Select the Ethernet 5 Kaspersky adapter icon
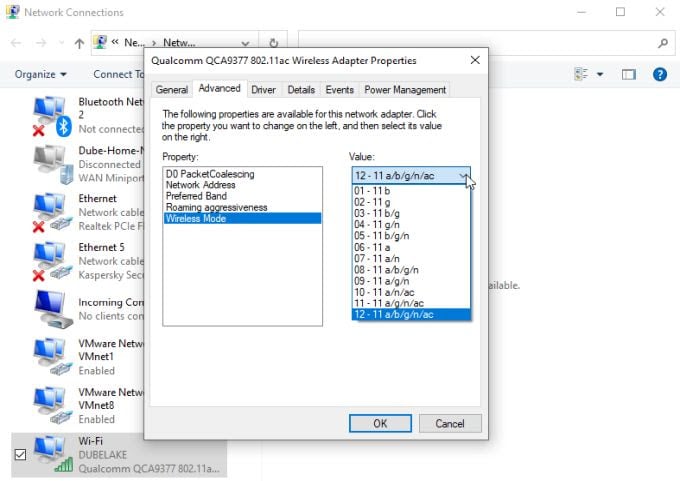Viewport: 680px width, 481px height. pyautogui.click(x=52, y=261)
